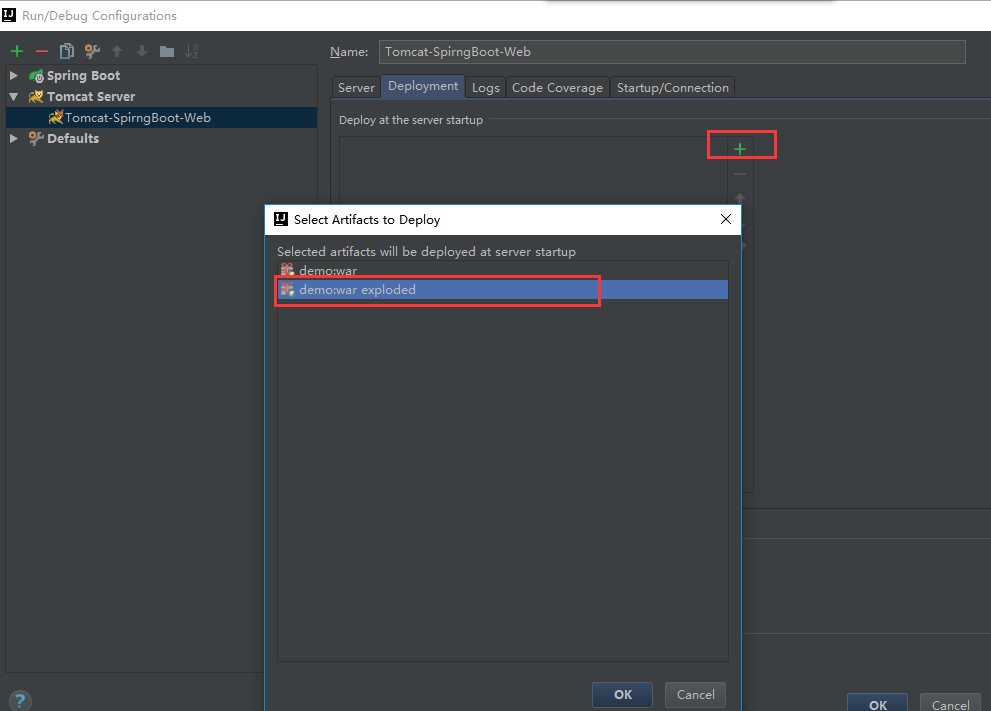Click the Copy Configuration icon
The image size is (991, 711).
[67, 51]
